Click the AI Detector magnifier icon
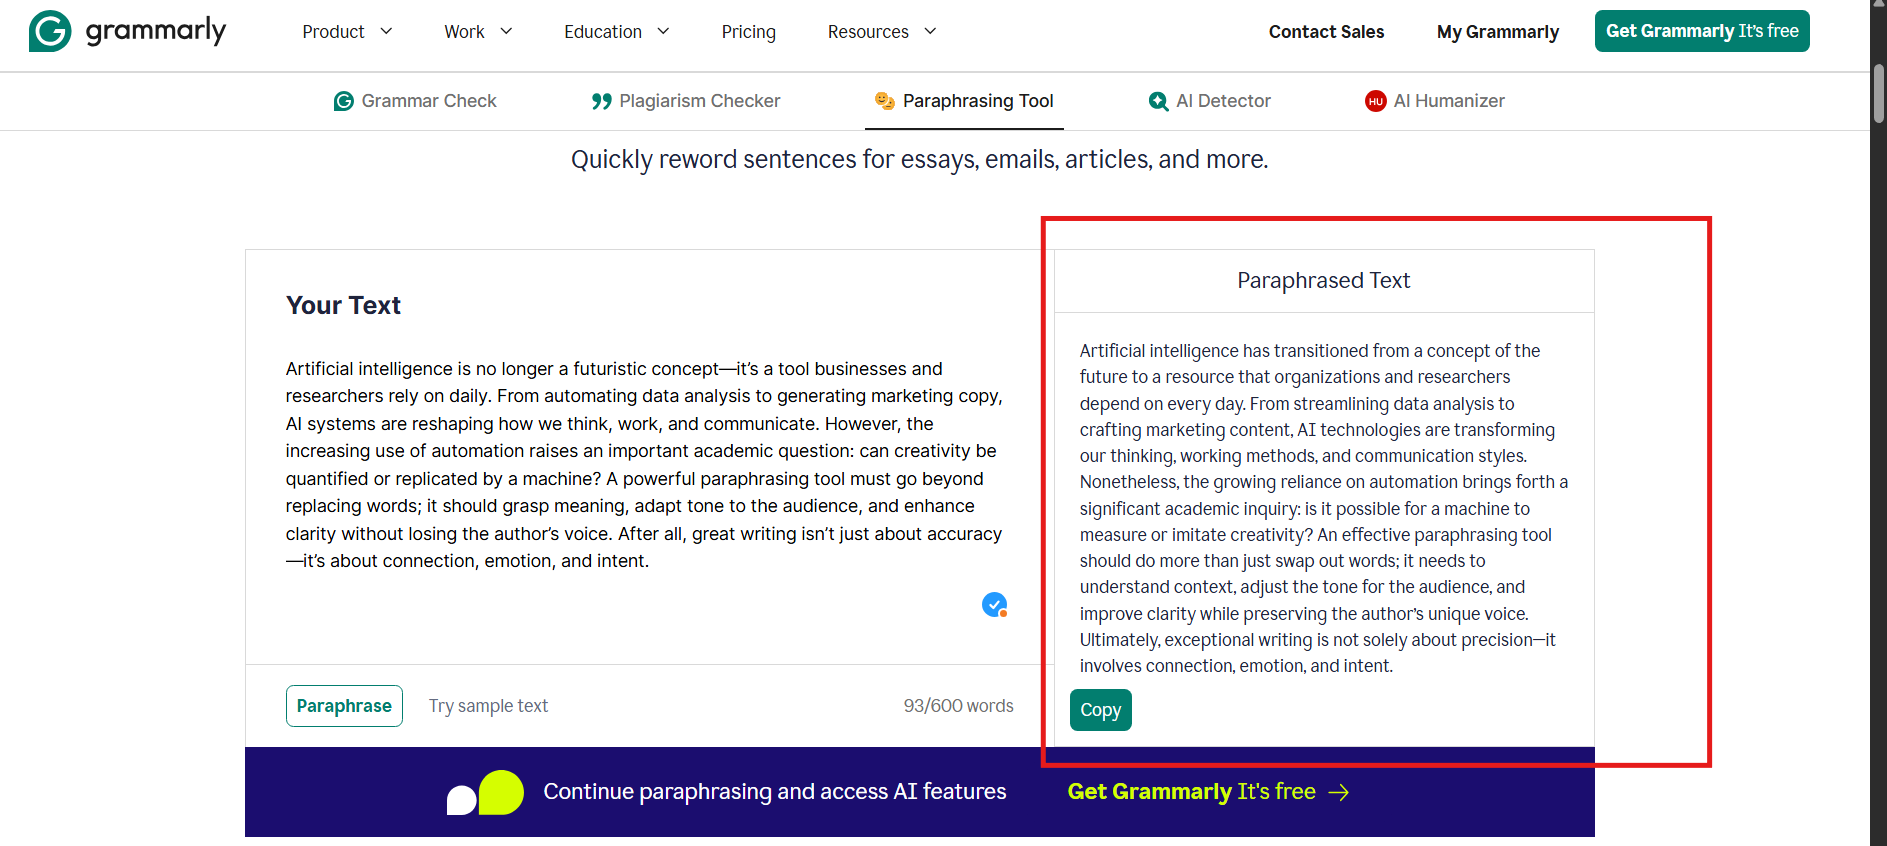 click(1158, 101)
